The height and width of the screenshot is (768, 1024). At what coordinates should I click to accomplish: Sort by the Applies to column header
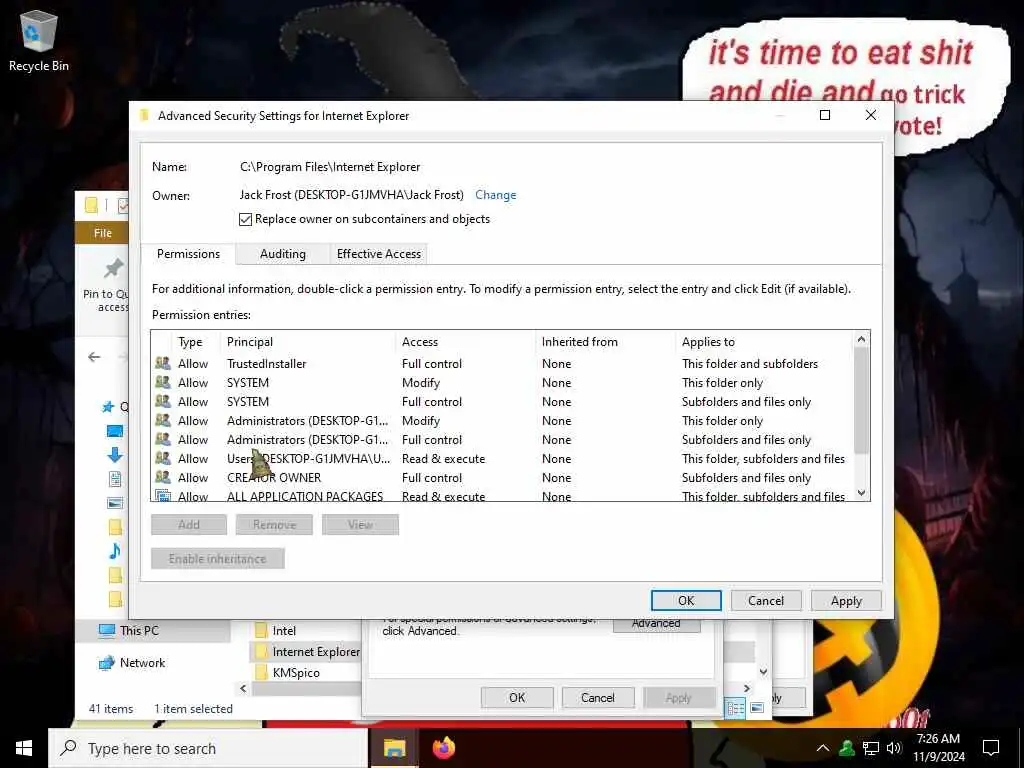[763, 342]
